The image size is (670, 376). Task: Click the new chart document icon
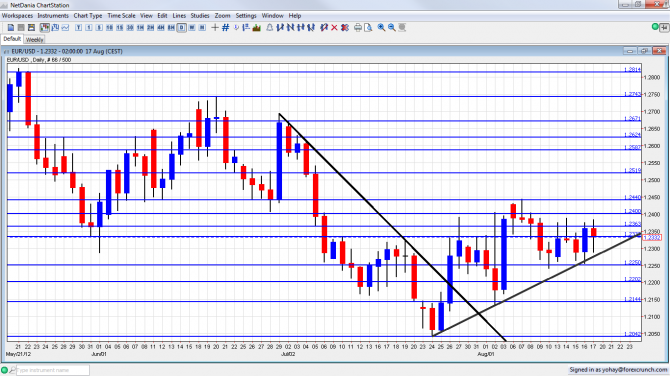[x=11, y=27]
